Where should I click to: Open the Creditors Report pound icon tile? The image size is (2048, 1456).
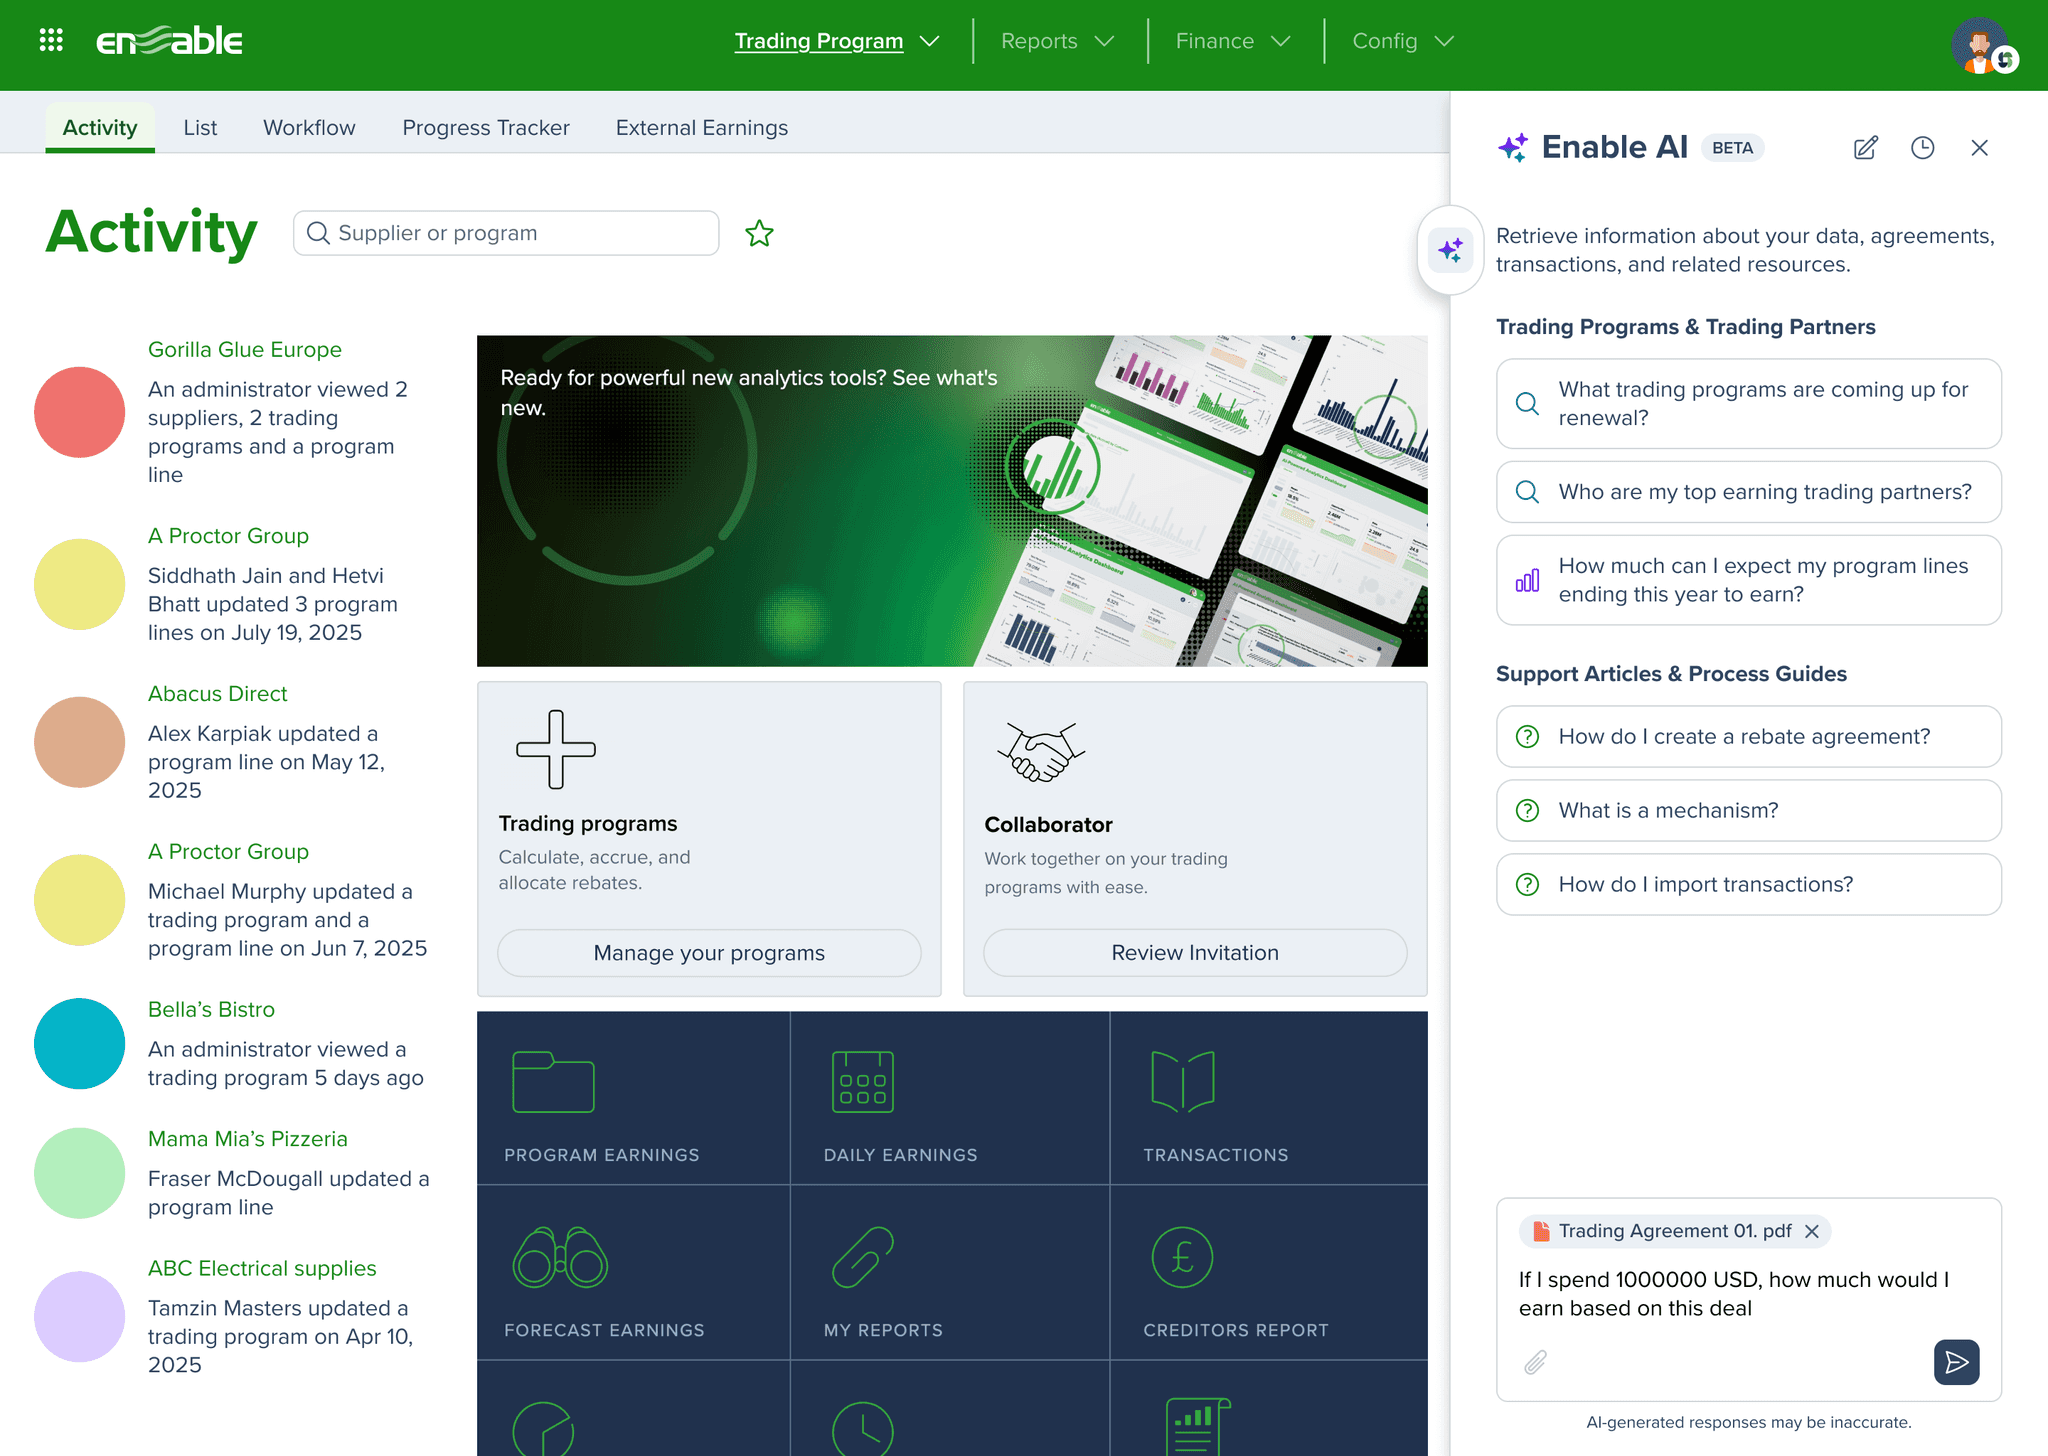click(1268, 1273)
